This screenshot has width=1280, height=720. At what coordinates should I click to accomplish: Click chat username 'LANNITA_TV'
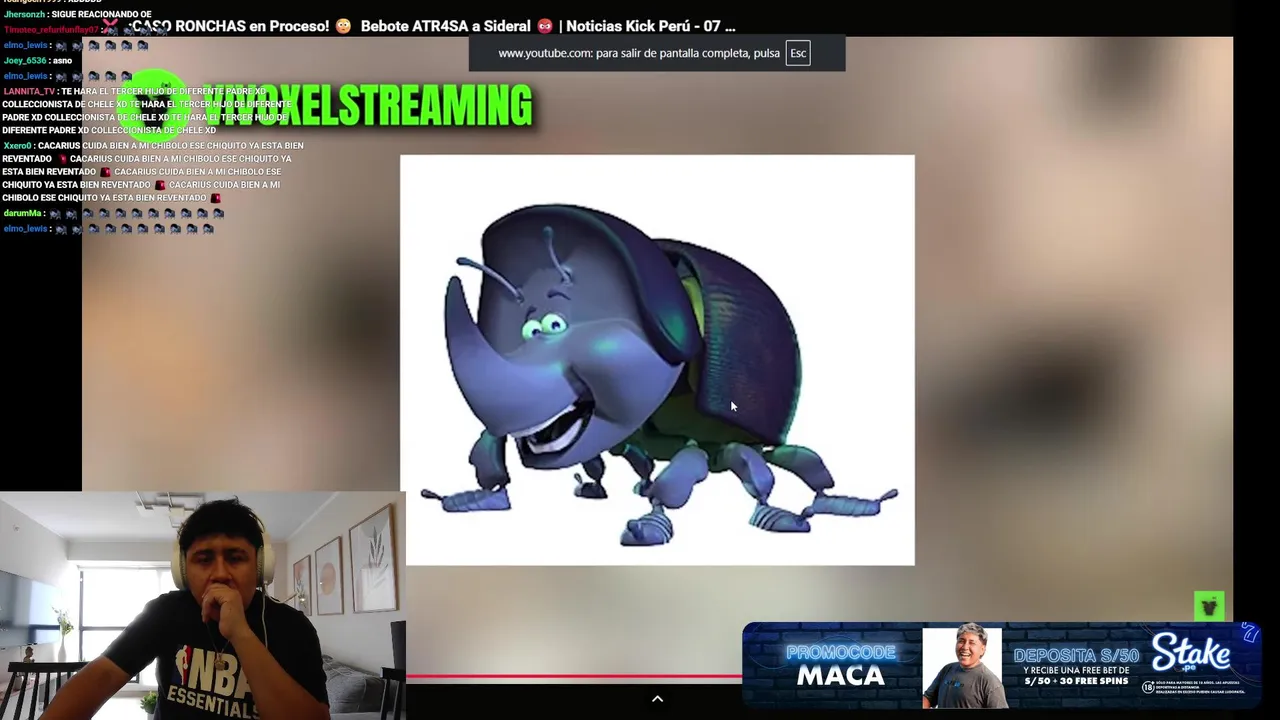point(29,92)
